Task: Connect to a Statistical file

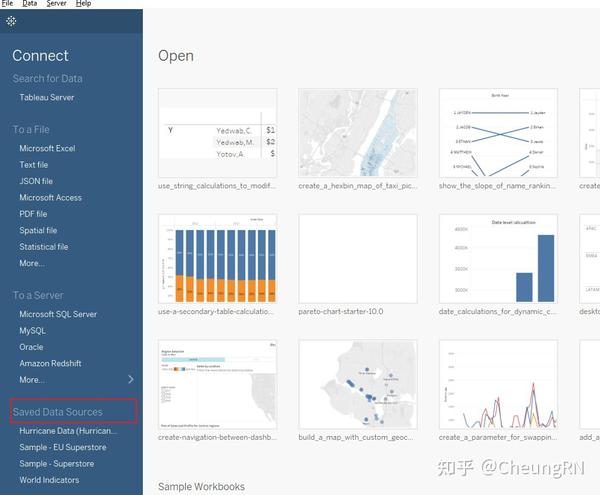Action: (x=44, y=247)
